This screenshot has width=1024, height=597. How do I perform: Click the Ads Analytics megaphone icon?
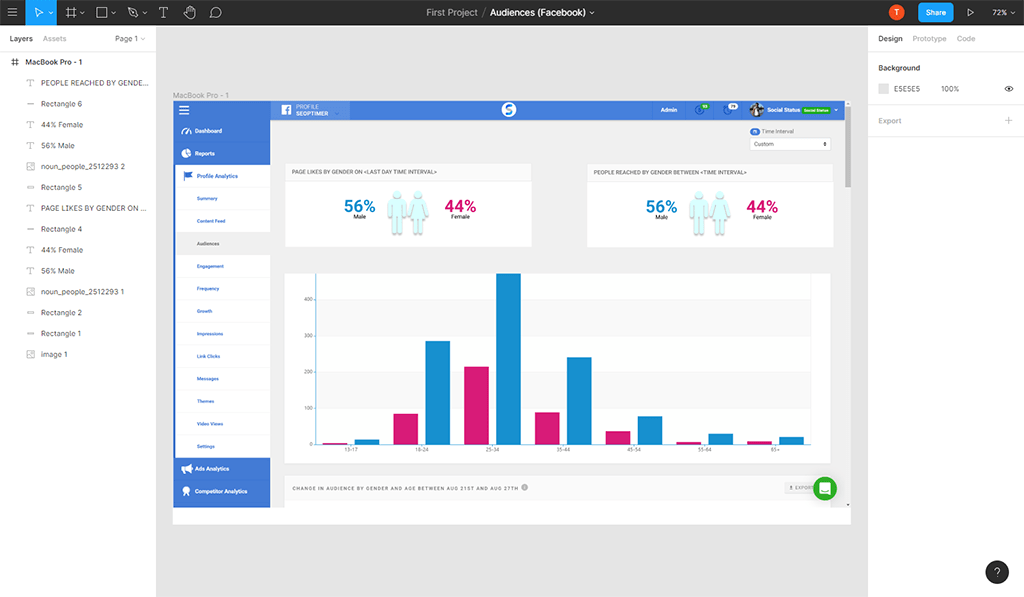[187, 468]
